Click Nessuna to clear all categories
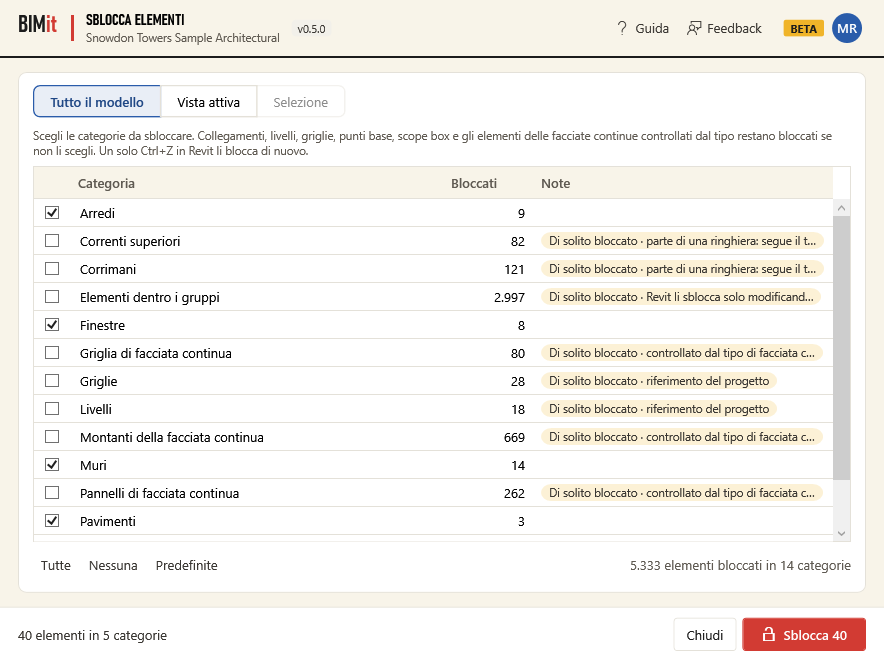The width and height of the screenshot is (884, 661). coord(113,565)
